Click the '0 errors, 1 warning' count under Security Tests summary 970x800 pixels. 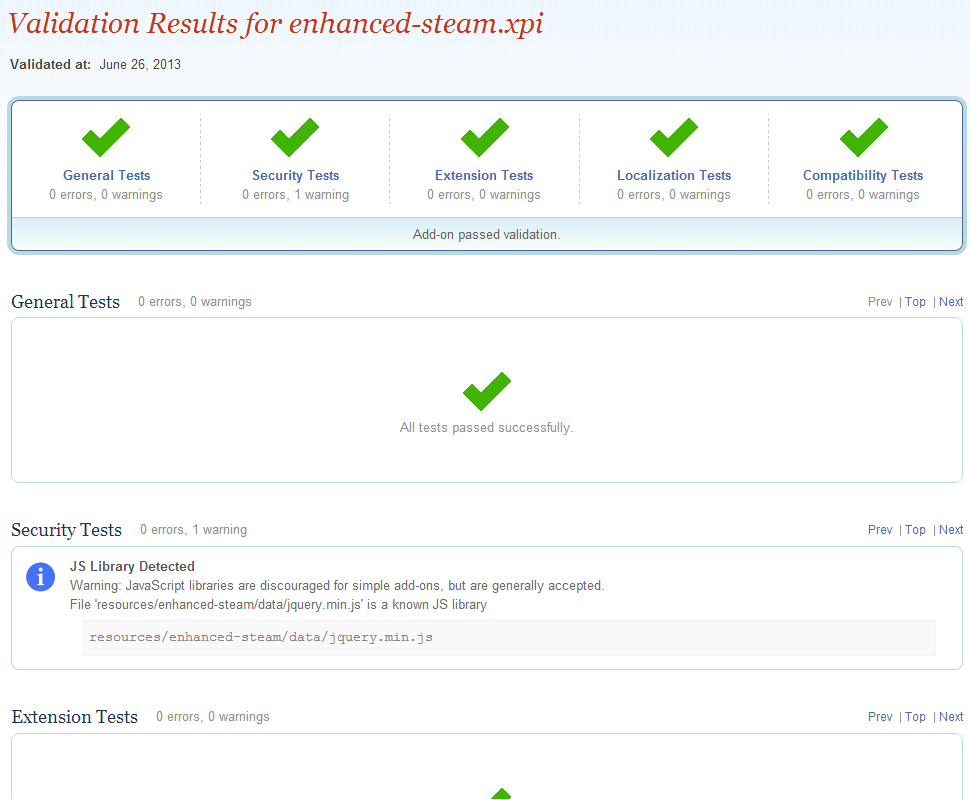point(296,195)
